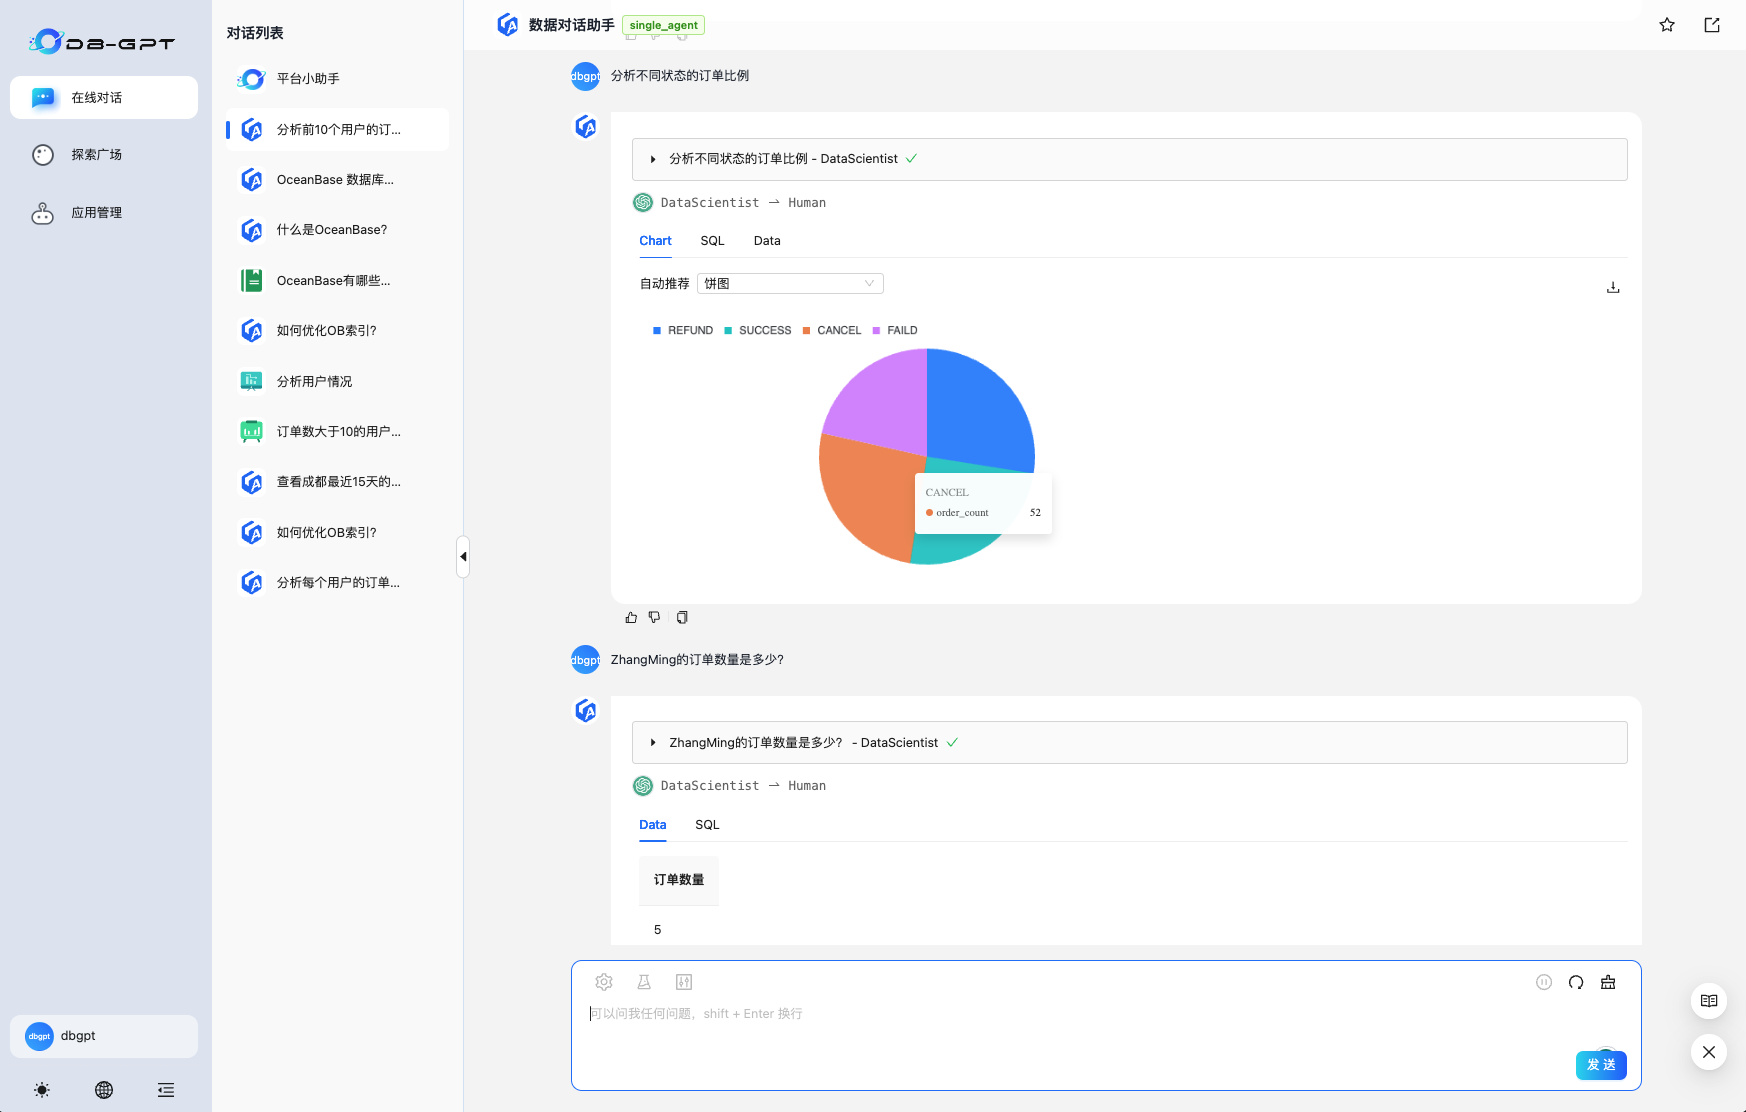
Task: Click the 订单数量 column header
Action: (x=679, y=880)
